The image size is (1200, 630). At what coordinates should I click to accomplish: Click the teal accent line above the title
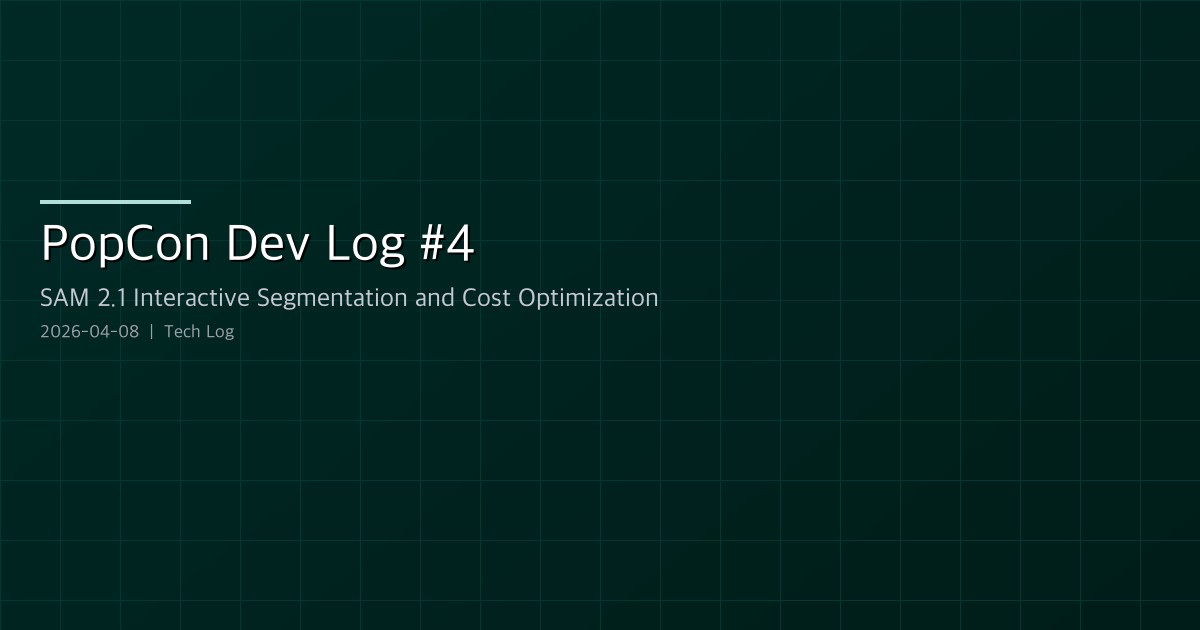click(115, 202)
